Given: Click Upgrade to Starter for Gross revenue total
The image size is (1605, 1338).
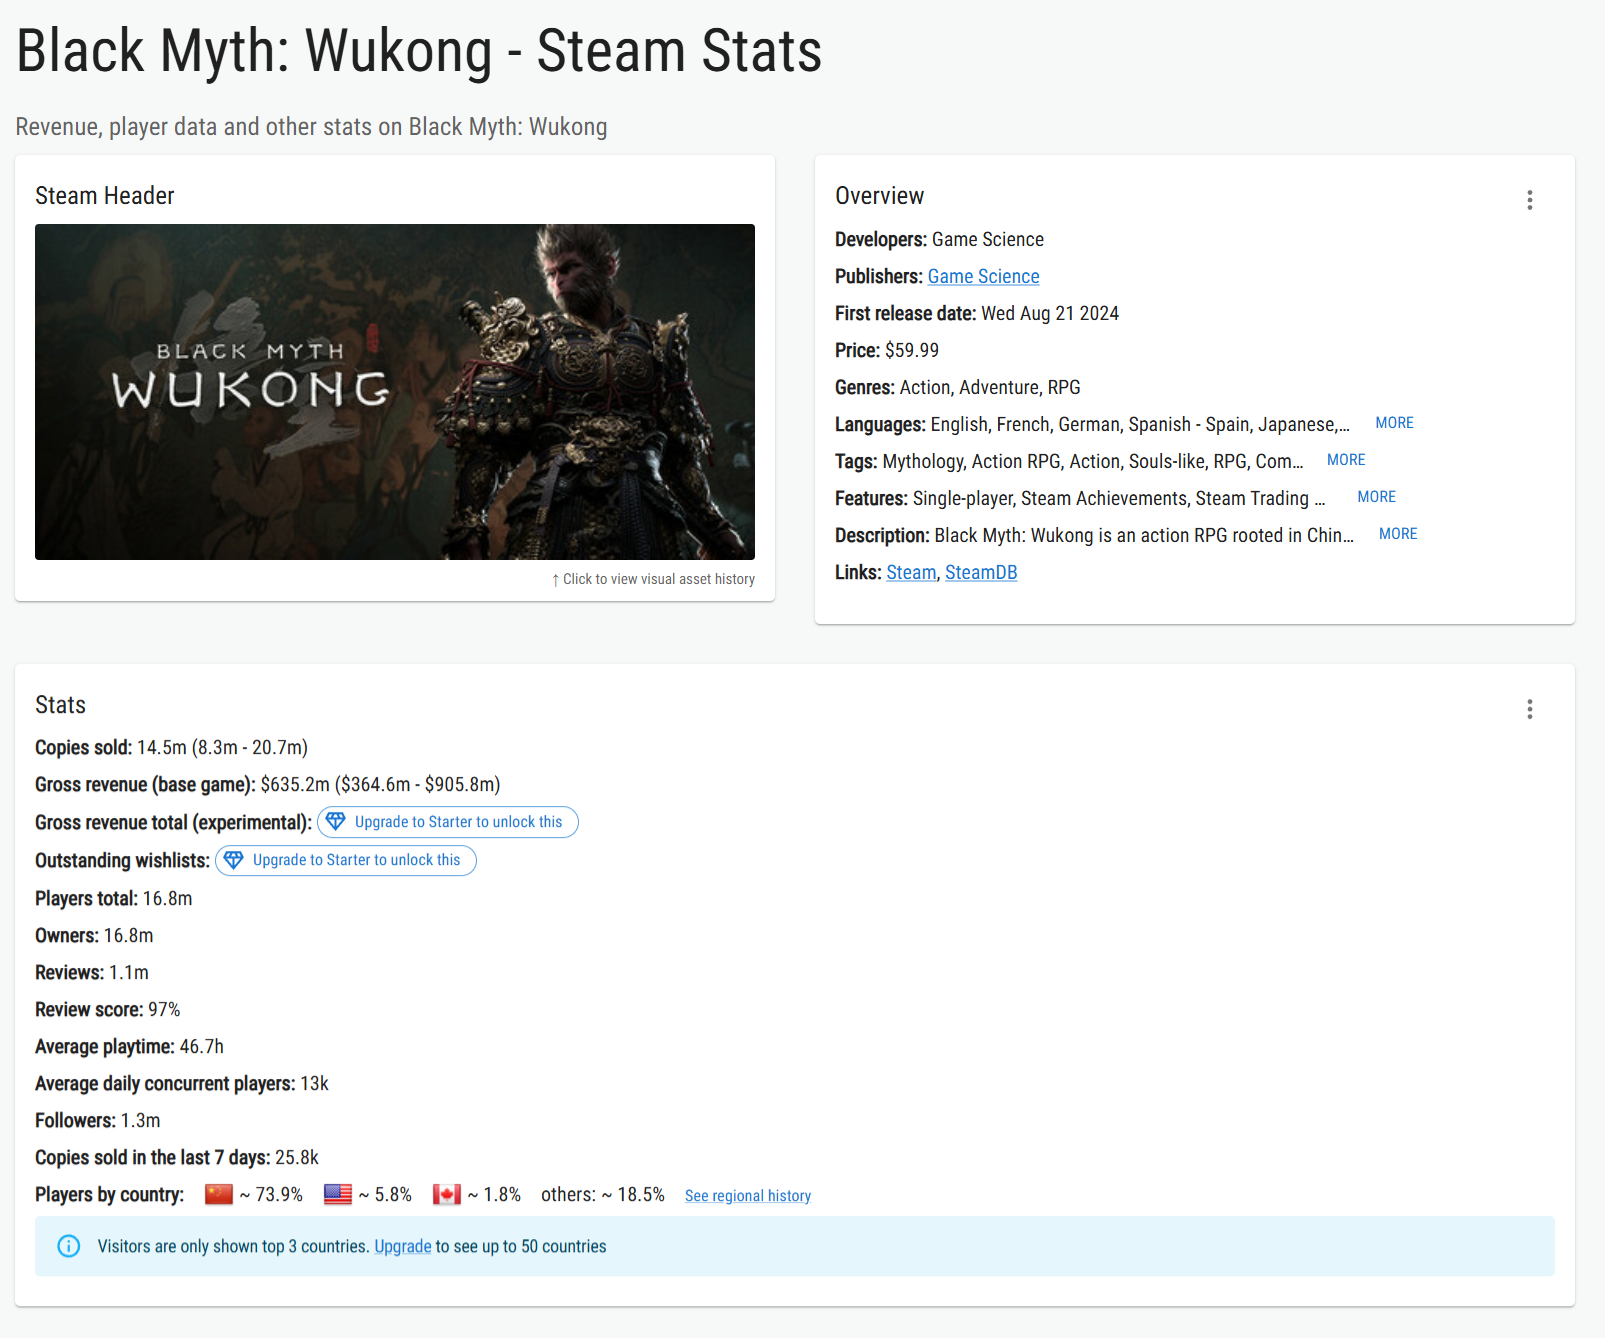Looking at the screenshot, I should click(x=448, y=822).
